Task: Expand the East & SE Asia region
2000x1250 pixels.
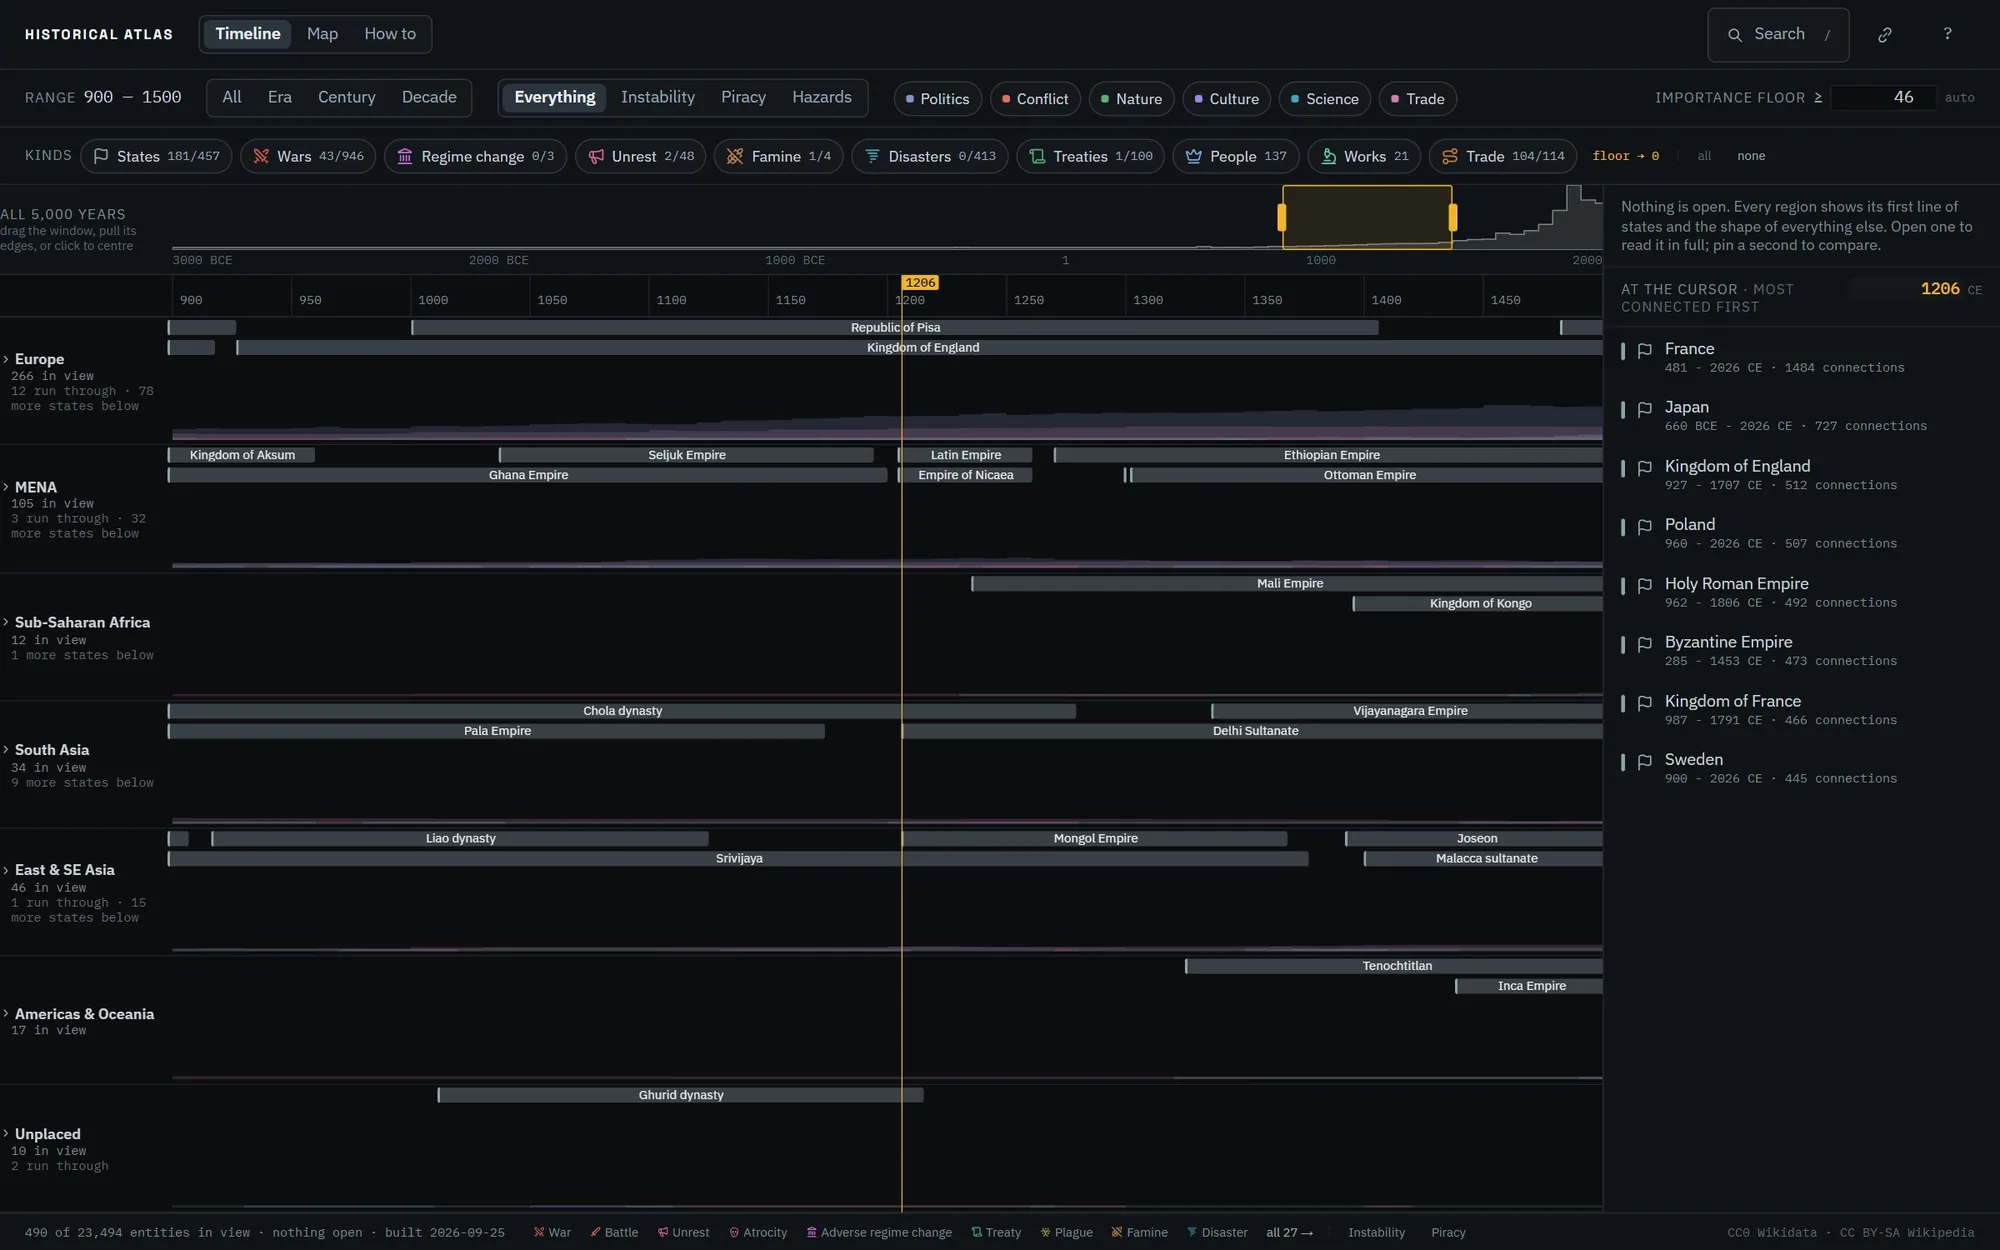Action: coord(59,870)
